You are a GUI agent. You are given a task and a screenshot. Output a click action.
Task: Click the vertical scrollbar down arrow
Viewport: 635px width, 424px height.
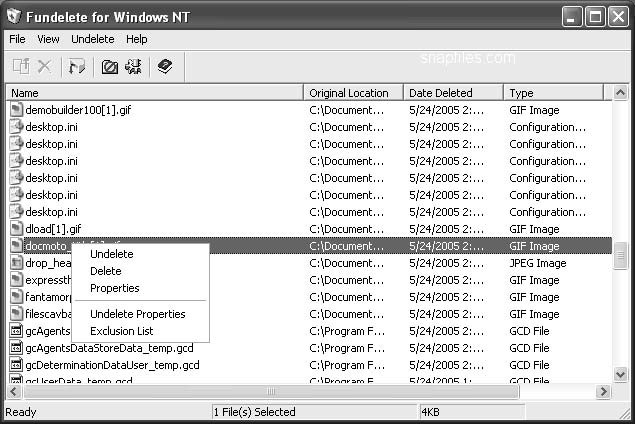click(x=620, y=374)
